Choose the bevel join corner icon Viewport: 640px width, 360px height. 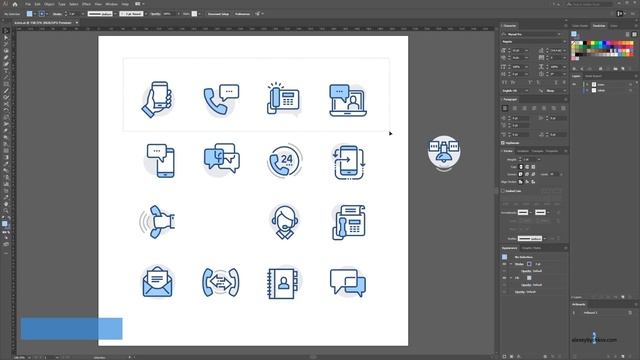(533, 174)
